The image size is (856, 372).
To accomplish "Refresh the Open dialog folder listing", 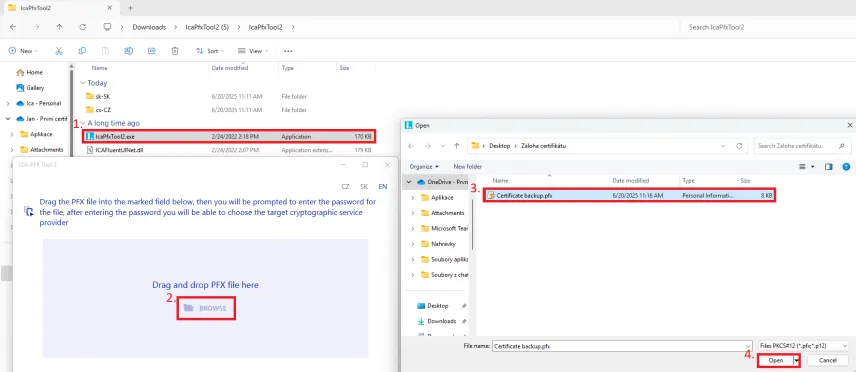I will click(740, 146).
